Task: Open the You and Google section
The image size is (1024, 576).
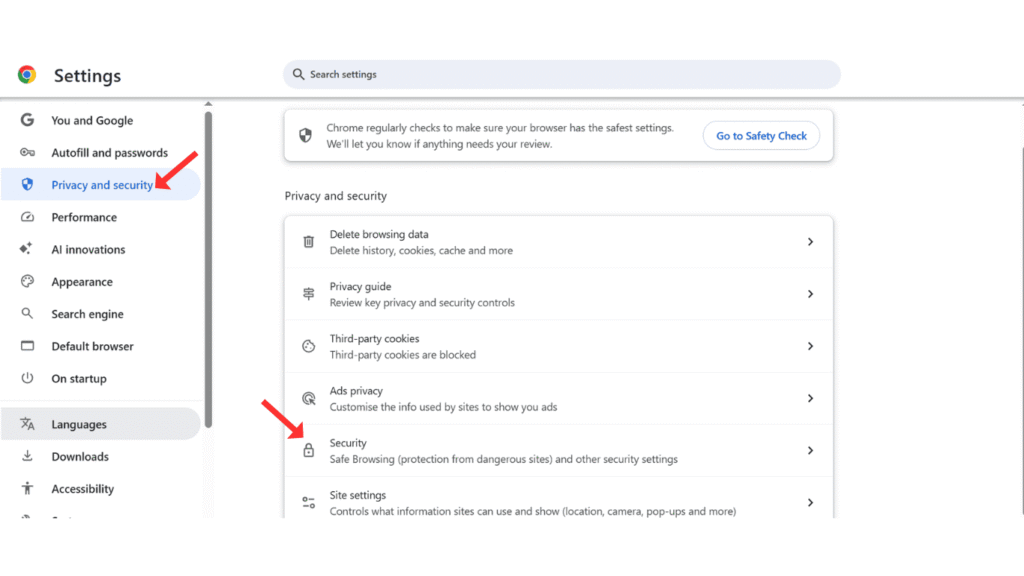Action: point(92,120)
